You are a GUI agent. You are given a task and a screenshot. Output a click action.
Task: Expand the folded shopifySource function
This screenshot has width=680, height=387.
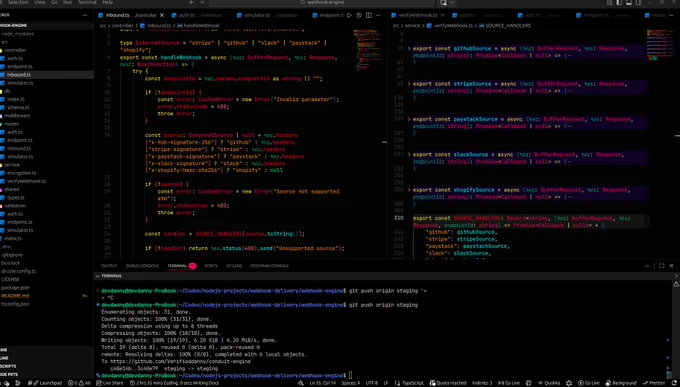[409, 190]
